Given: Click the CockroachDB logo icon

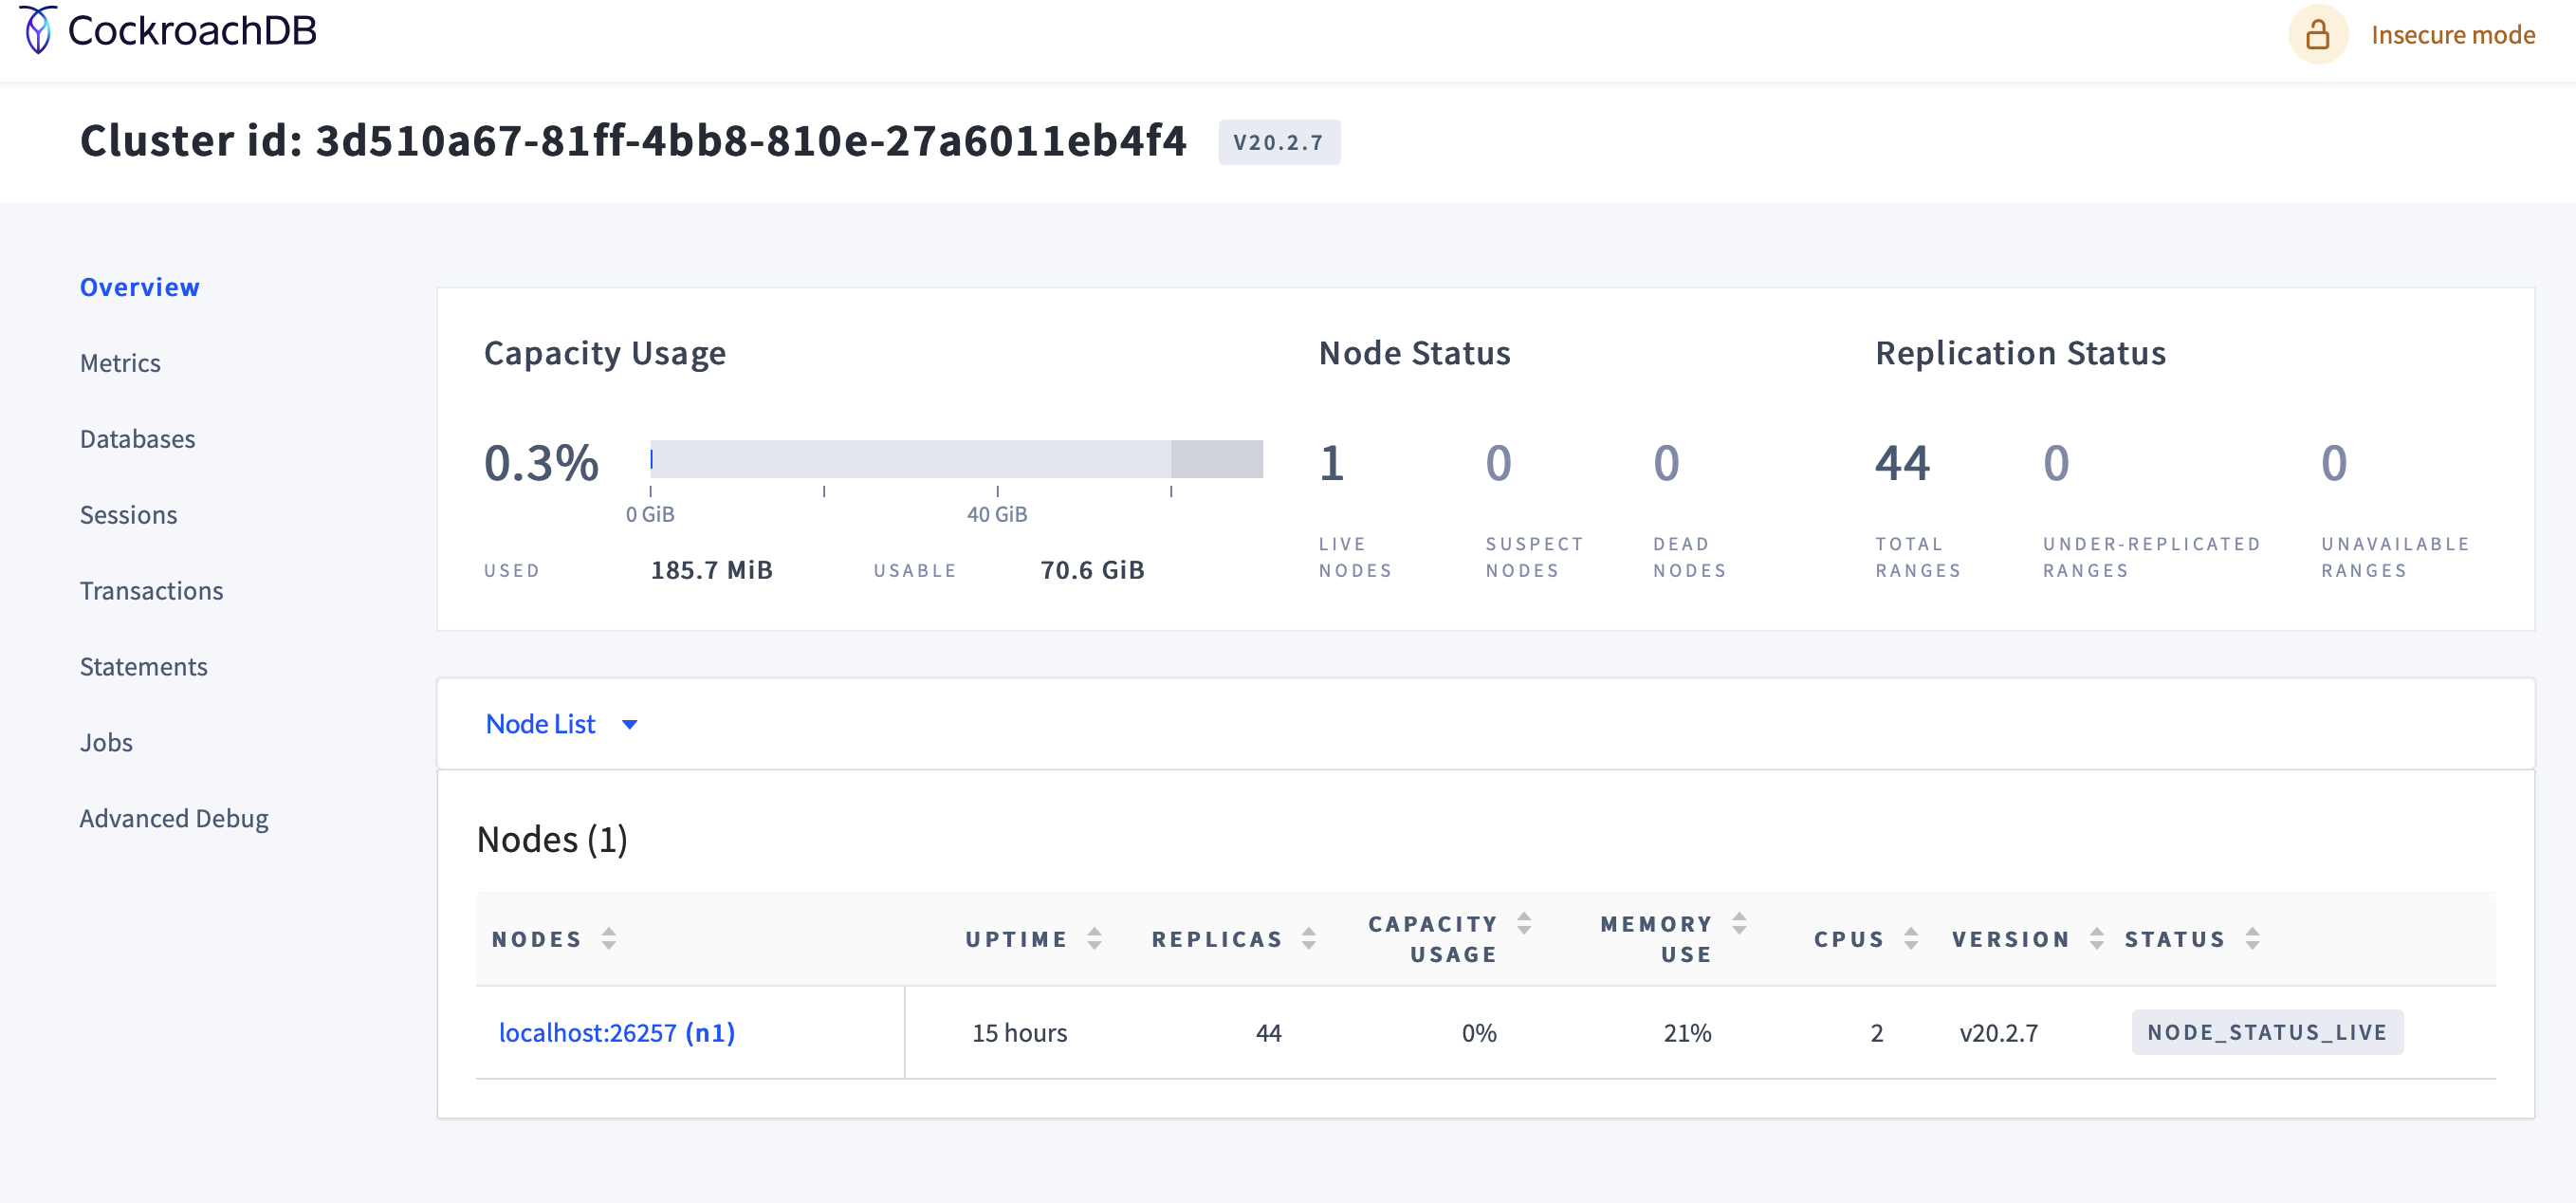Looking at the screenshot, I should click(38, 30).
